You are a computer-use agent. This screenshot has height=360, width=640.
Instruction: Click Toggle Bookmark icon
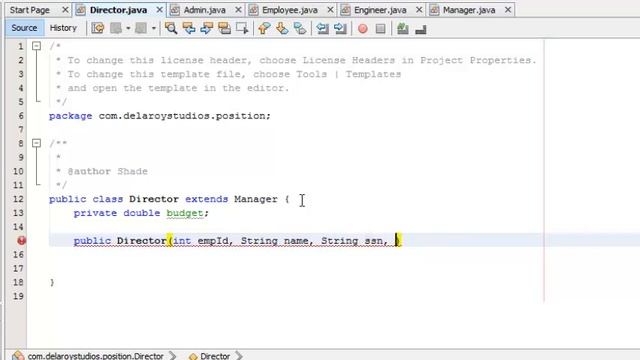[300, 28]
